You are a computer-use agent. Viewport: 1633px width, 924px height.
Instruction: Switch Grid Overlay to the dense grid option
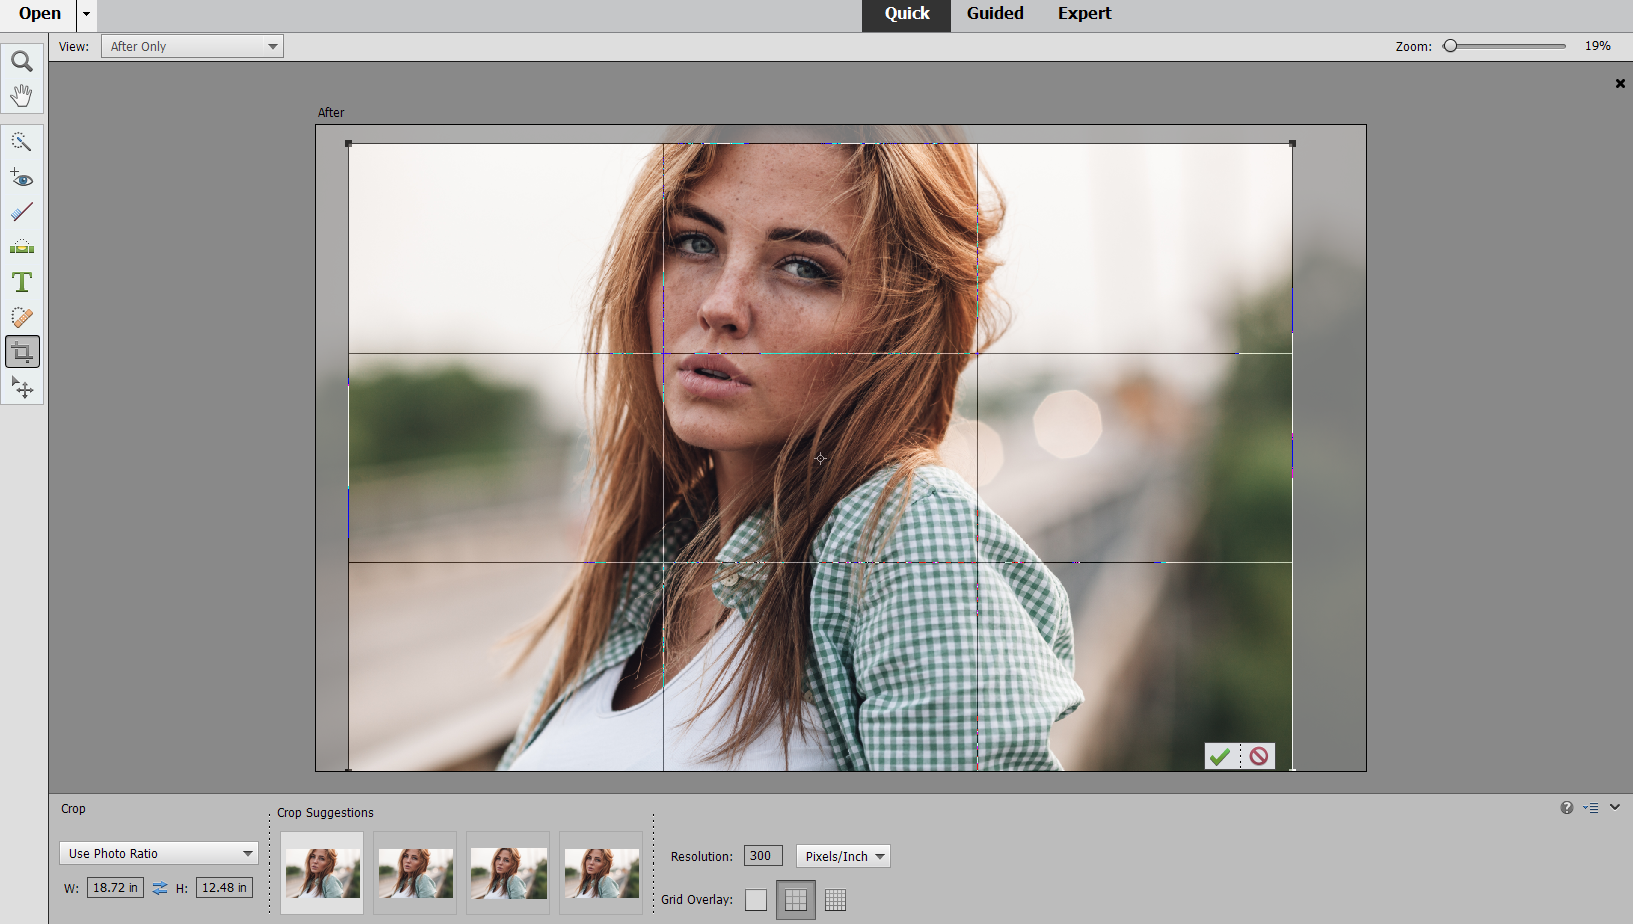pyautogui.click(x=835, y=899)
